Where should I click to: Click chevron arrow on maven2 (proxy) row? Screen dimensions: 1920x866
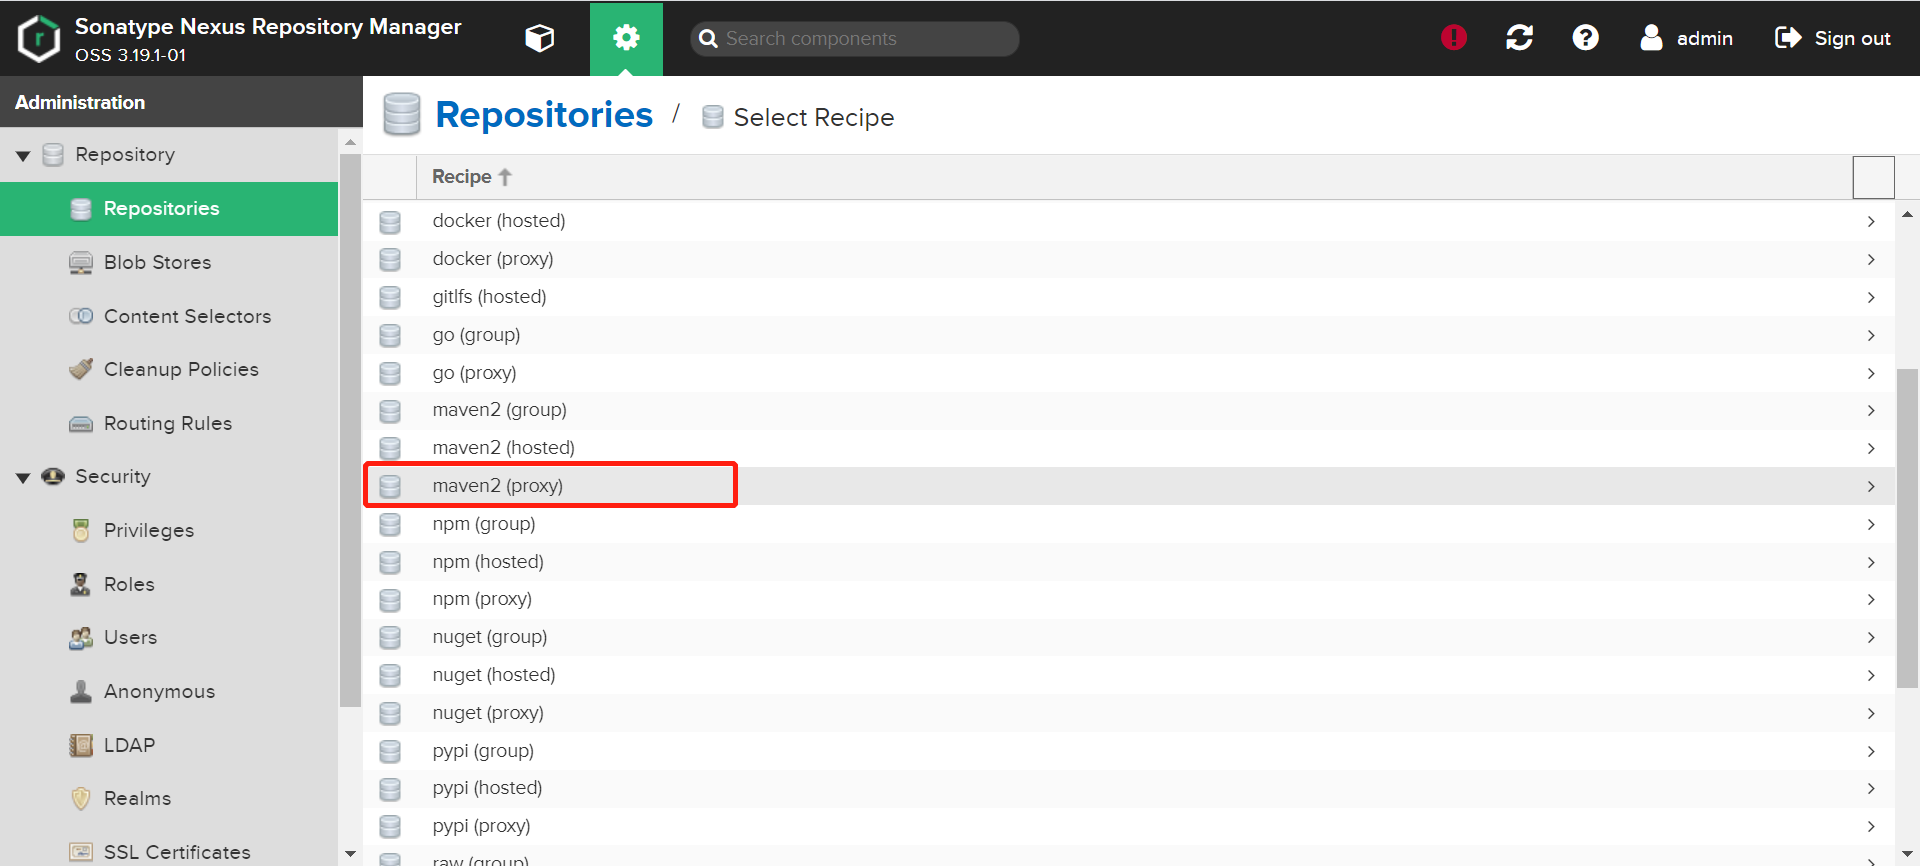[x=1871, y=486]
